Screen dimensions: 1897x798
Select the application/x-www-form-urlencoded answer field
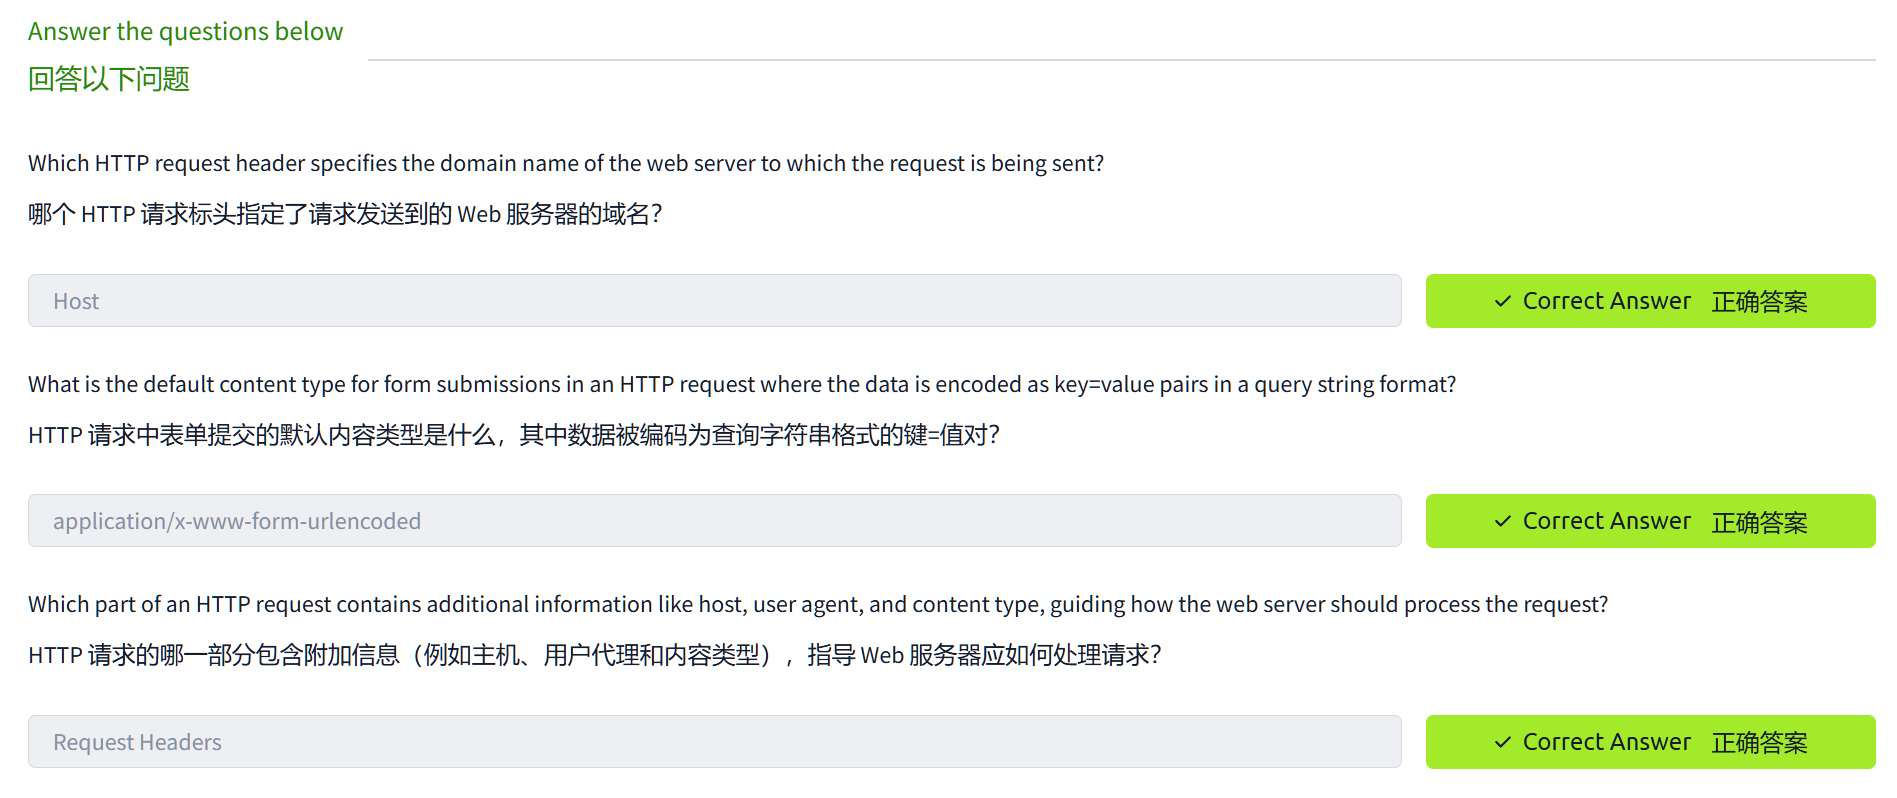click(x=714, y=521)
